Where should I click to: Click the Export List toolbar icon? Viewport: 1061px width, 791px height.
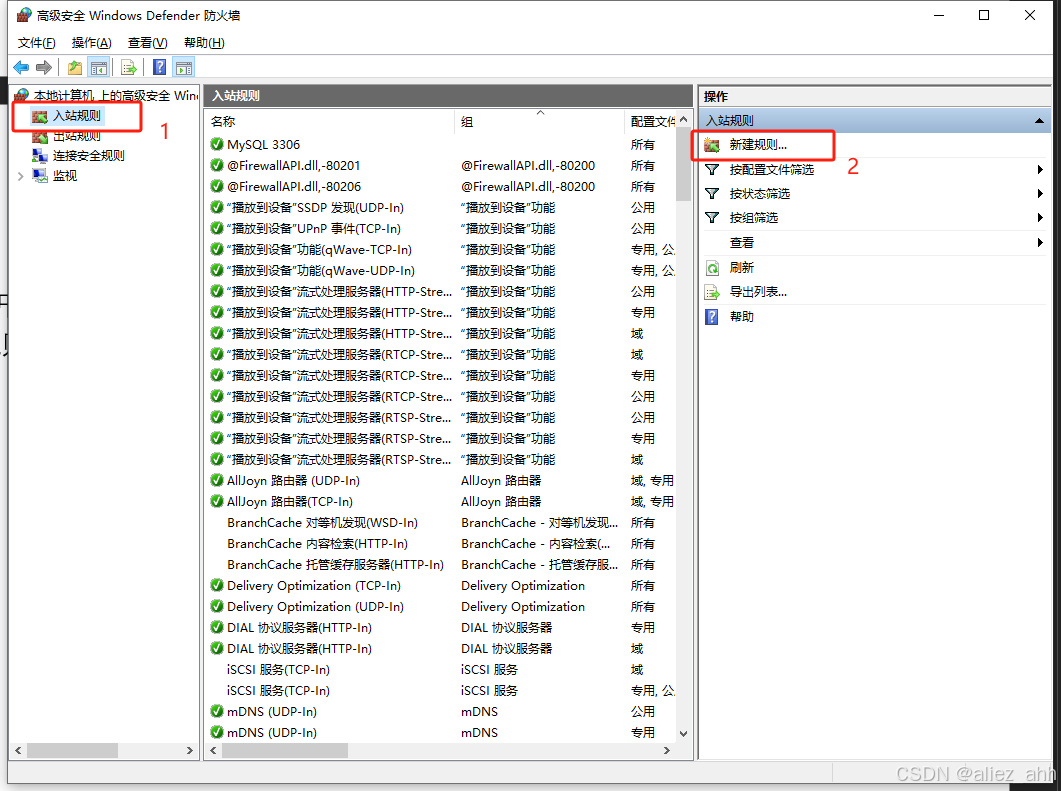click(x=129, y=67)
